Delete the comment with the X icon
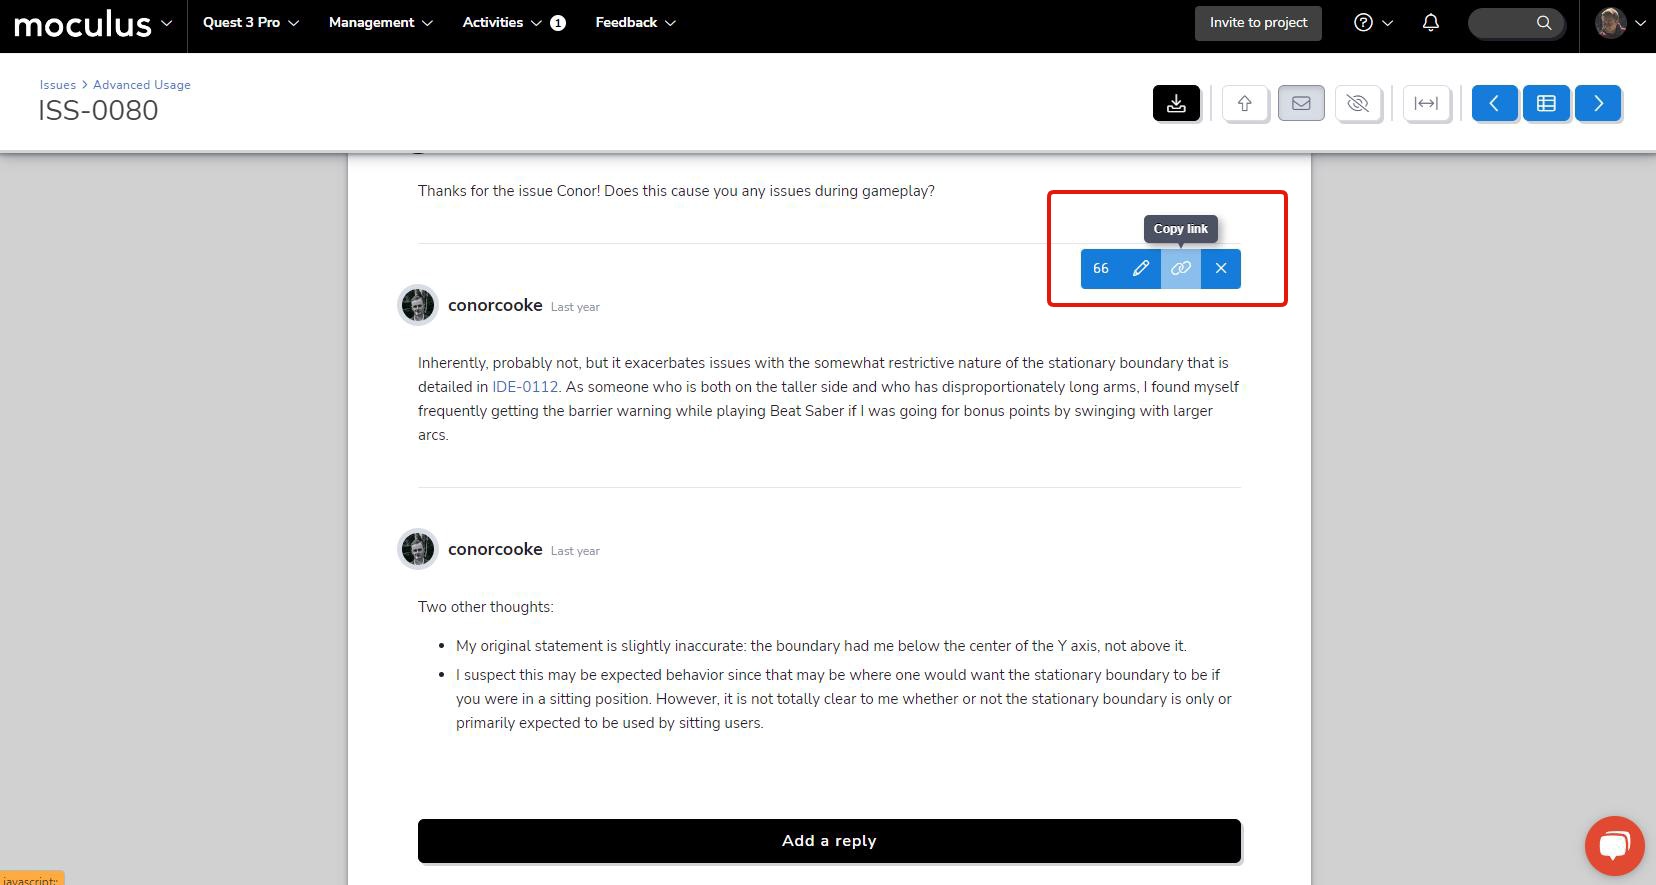This screenshot has width=1656, height=885. click(x=1221, y=268)
